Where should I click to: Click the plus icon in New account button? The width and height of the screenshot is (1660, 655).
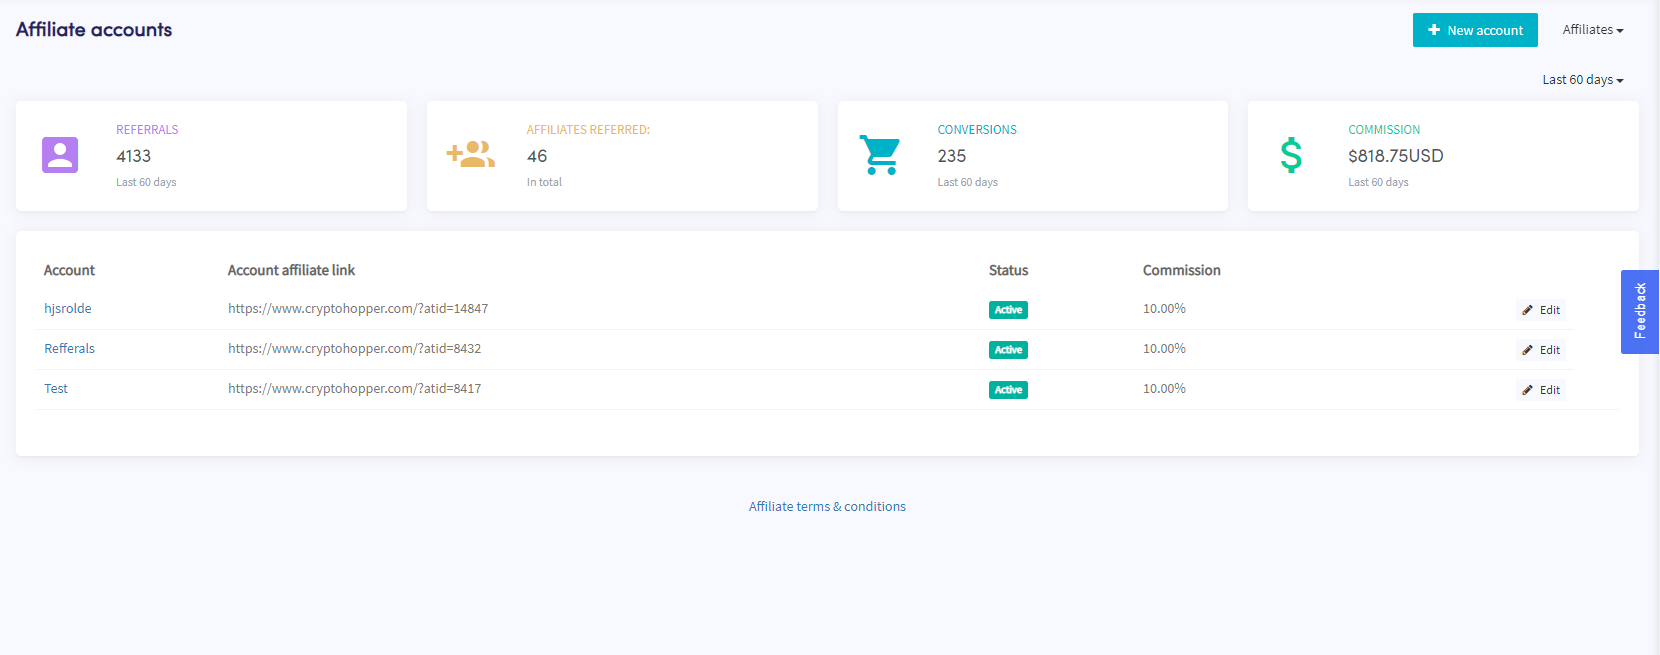1434,30
